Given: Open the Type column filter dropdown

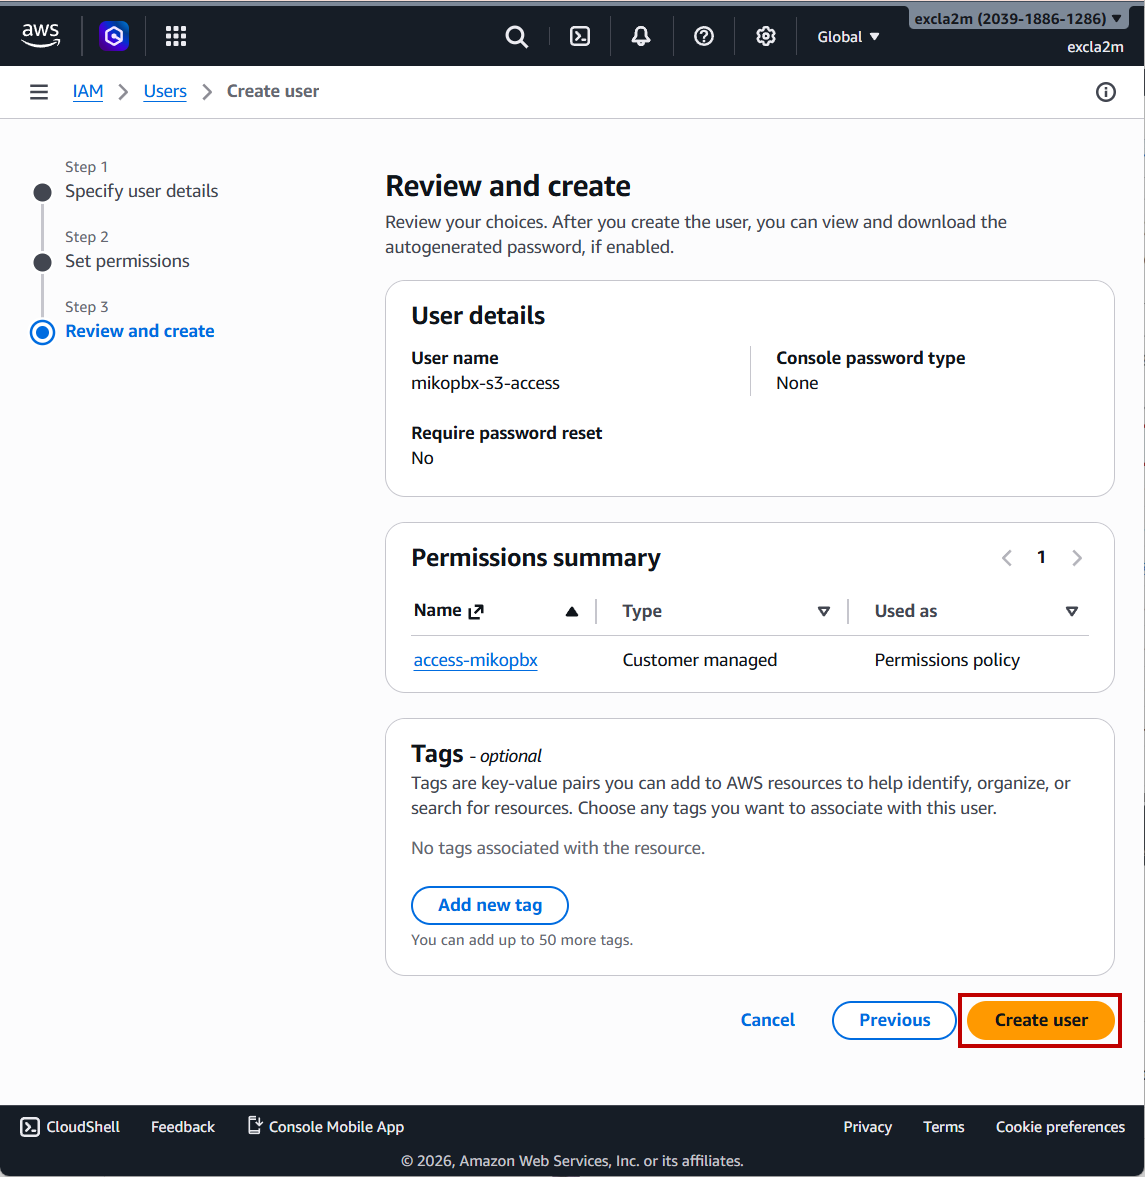Looking at the screenshot, I should (824, 611).
